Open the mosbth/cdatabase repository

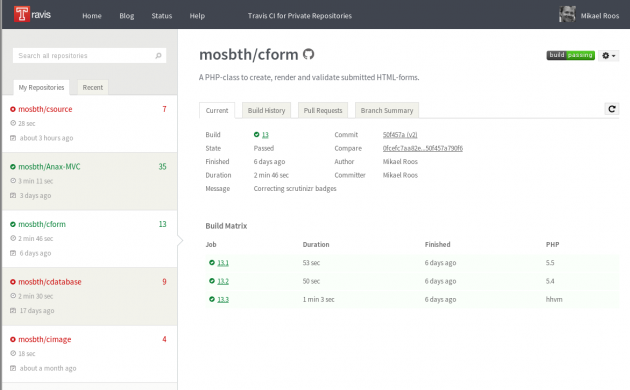[x=50, y=282]
